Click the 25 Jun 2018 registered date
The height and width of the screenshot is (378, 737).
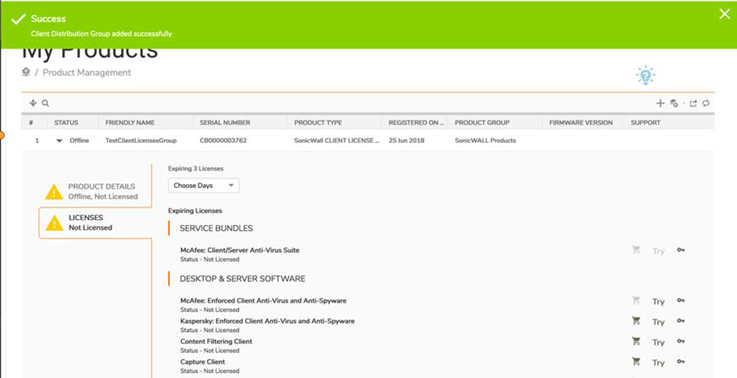tap(407, 140)
